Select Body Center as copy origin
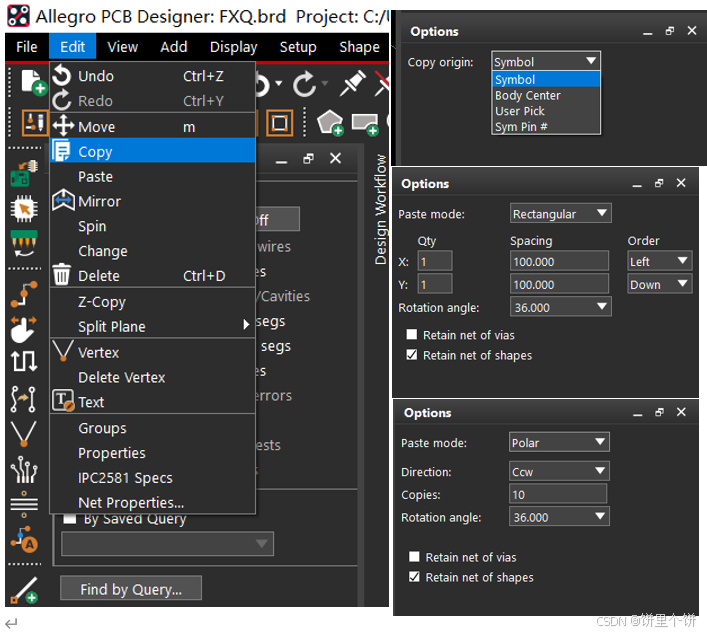Image resolution: width=707 pixels, height=634 pixels. click(x=546, y=95)
